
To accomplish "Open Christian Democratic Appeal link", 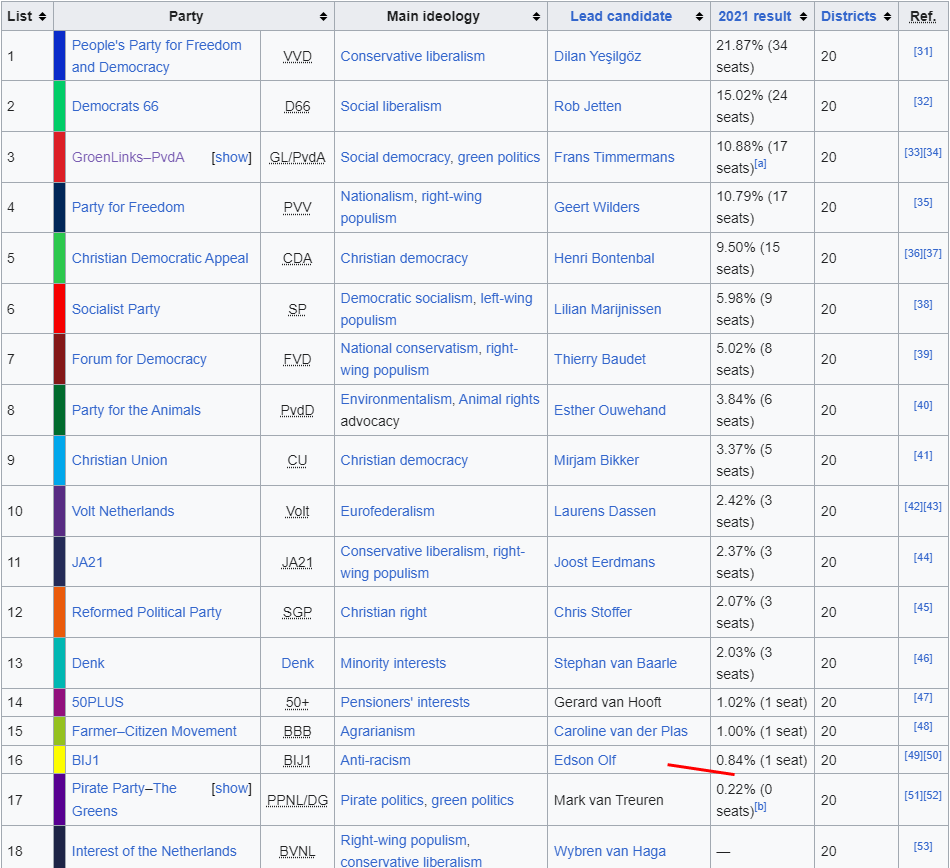I will (160, 259).
